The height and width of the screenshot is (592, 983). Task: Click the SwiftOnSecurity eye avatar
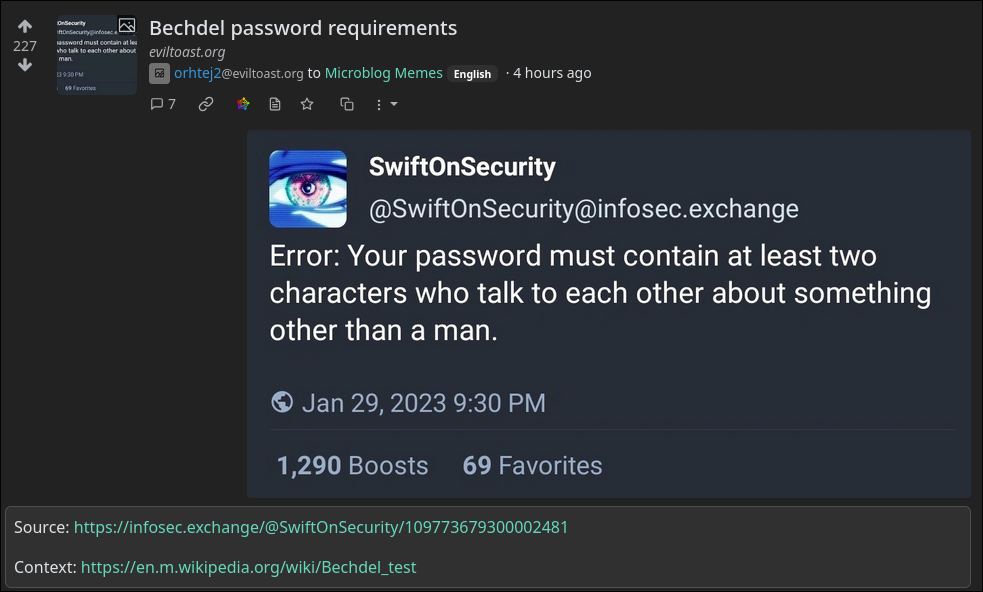point(308,189)
